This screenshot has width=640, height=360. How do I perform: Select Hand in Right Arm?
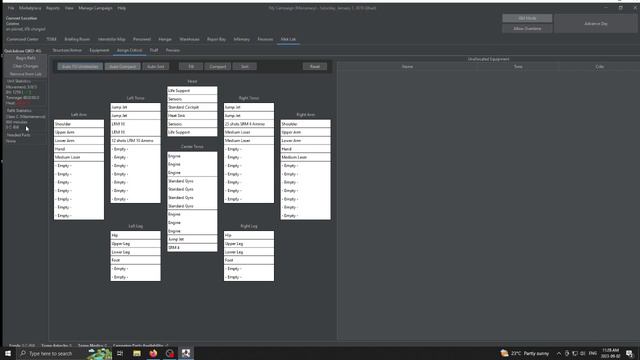point(305,149)
